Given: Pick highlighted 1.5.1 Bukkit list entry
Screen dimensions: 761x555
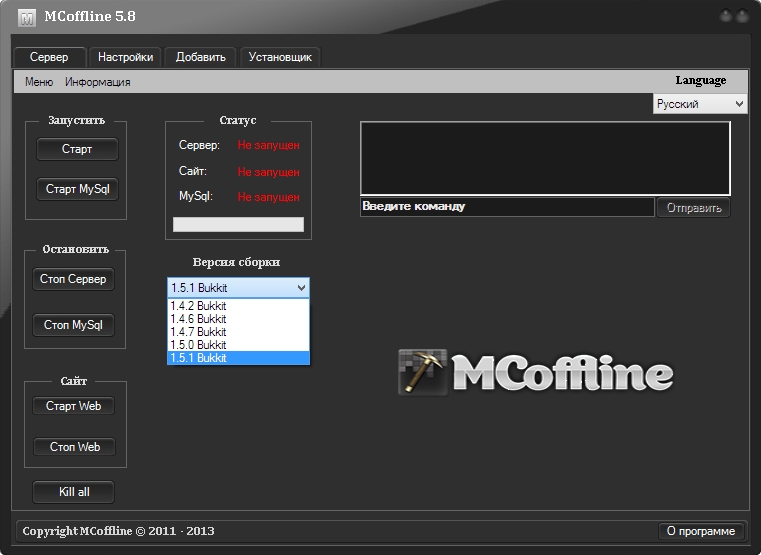Looking at the screenshot, I should (x=238, y=358).
